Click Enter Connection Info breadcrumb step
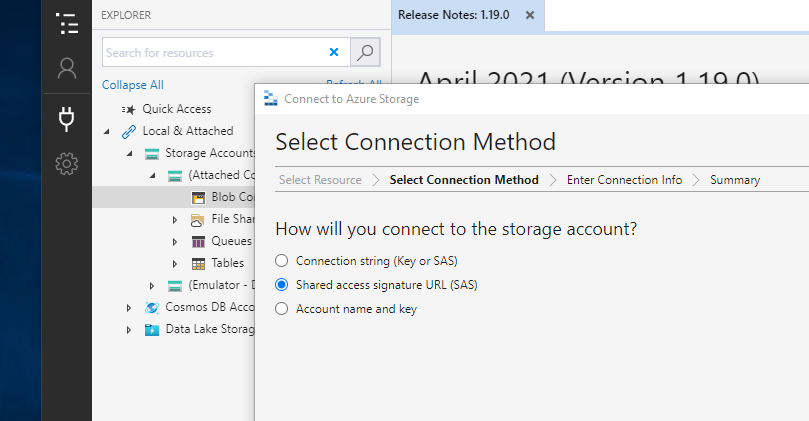 click(x=624, y=180)
